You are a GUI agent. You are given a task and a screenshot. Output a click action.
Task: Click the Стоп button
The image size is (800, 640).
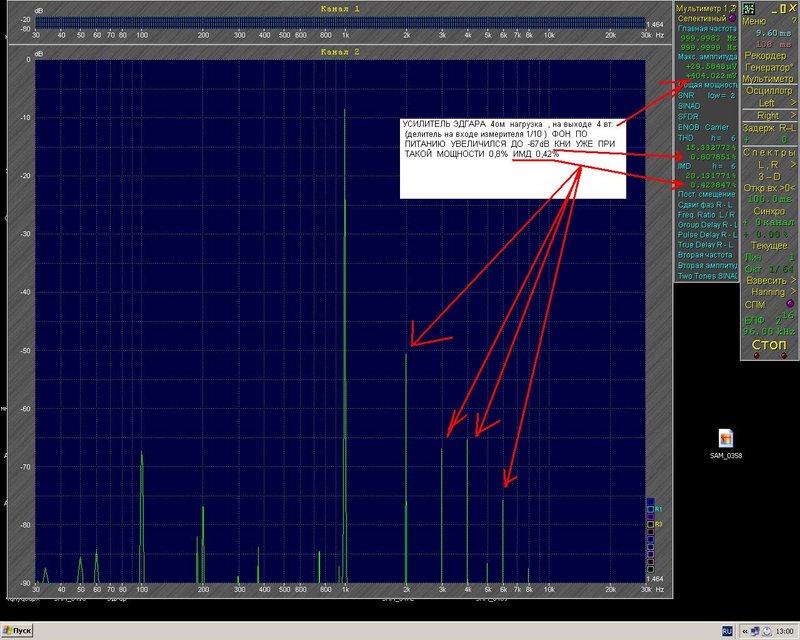point(769,345)
